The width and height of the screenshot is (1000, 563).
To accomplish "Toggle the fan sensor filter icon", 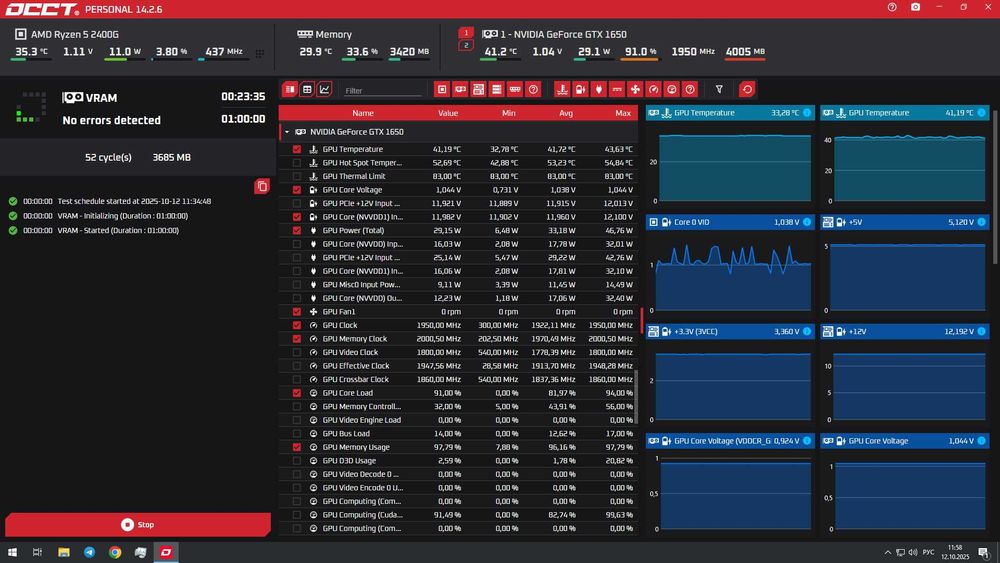I will 635,89.
